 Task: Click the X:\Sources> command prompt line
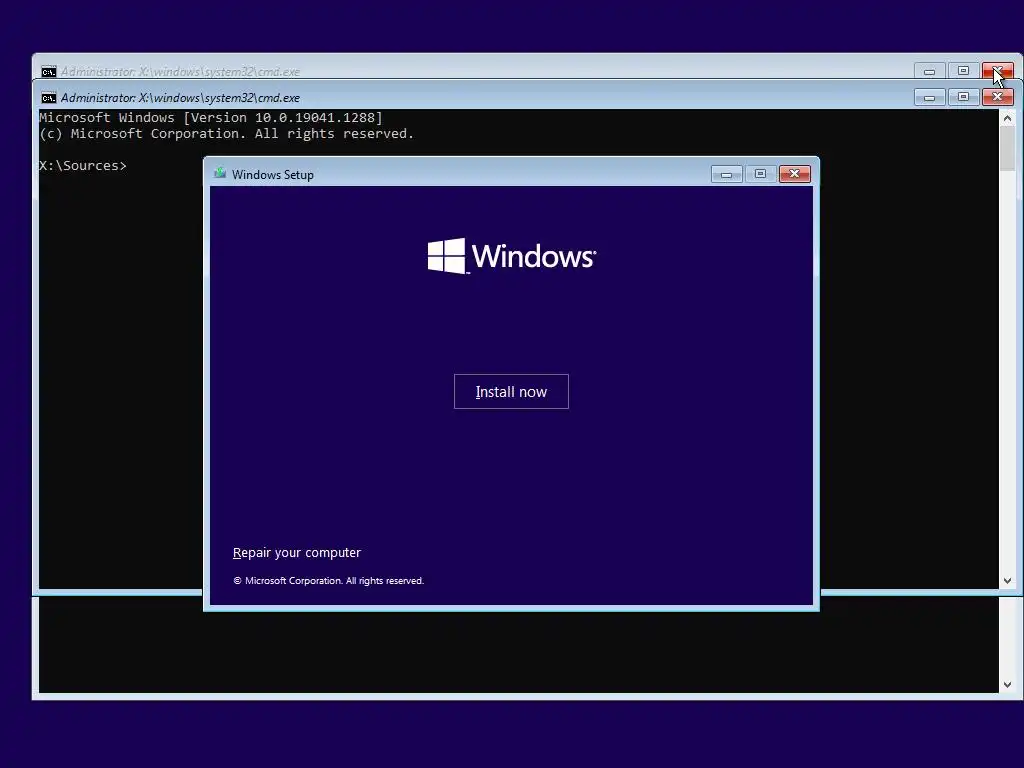click(83, 166)
